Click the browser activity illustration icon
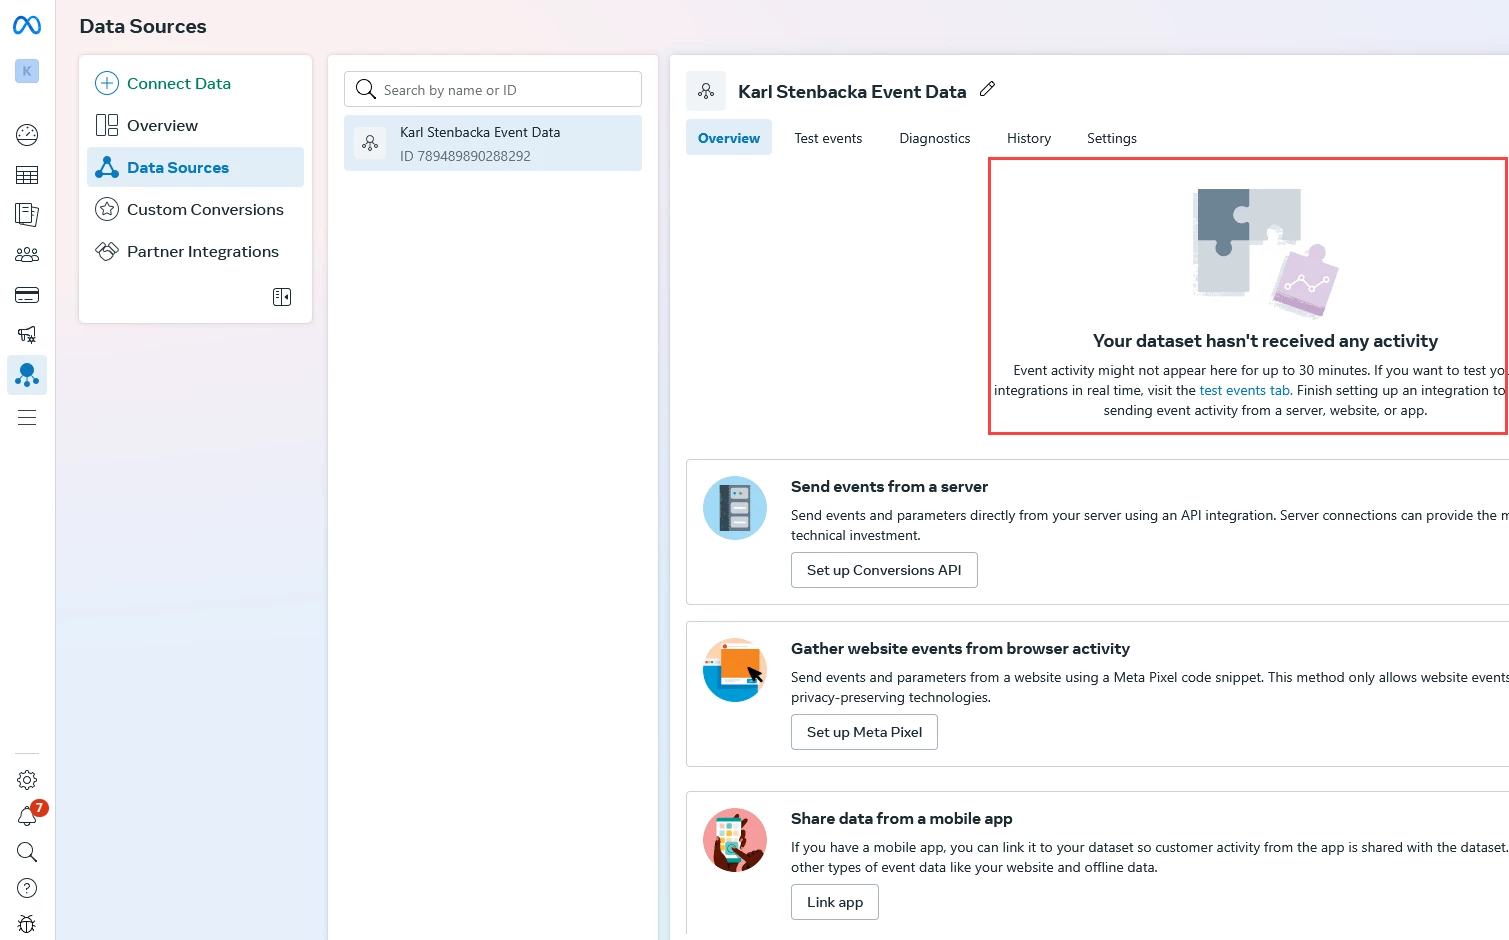Screen dimensions: 1509x940 tap(735, 670)
